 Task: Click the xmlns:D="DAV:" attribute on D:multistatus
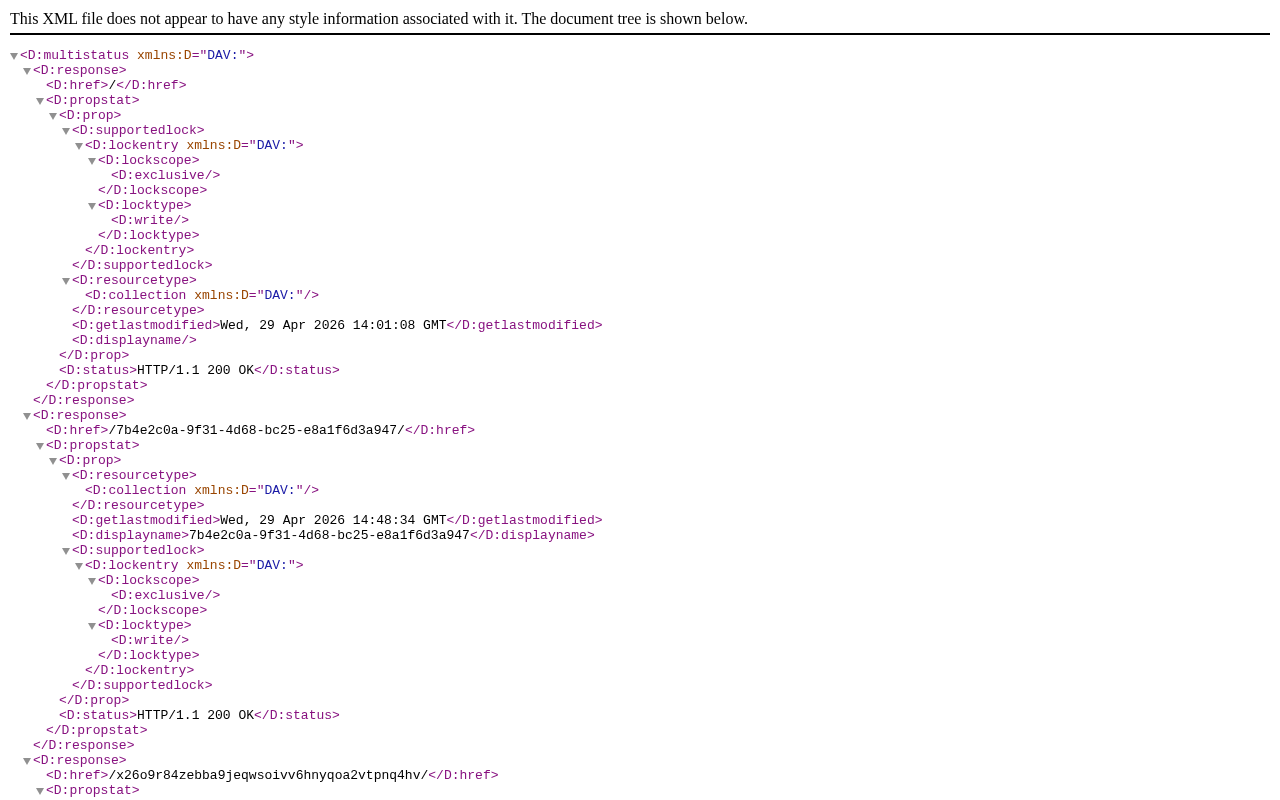191,56
